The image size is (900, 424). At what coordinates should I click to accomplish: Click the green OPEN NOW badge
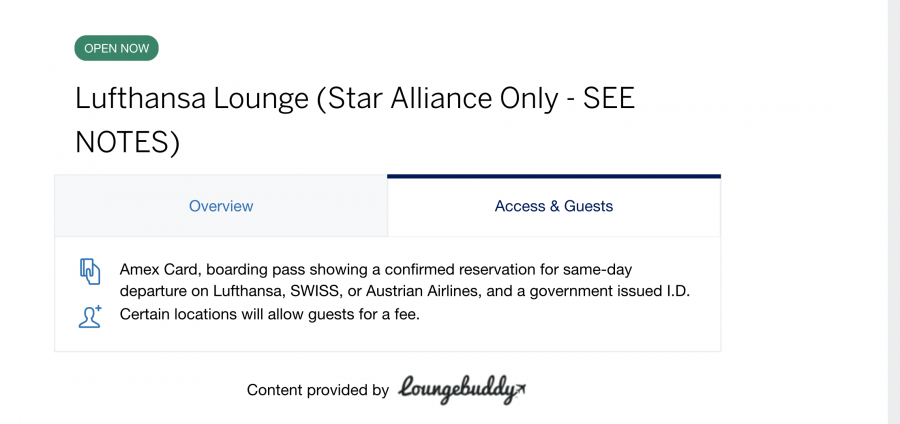tap(116, 48)
